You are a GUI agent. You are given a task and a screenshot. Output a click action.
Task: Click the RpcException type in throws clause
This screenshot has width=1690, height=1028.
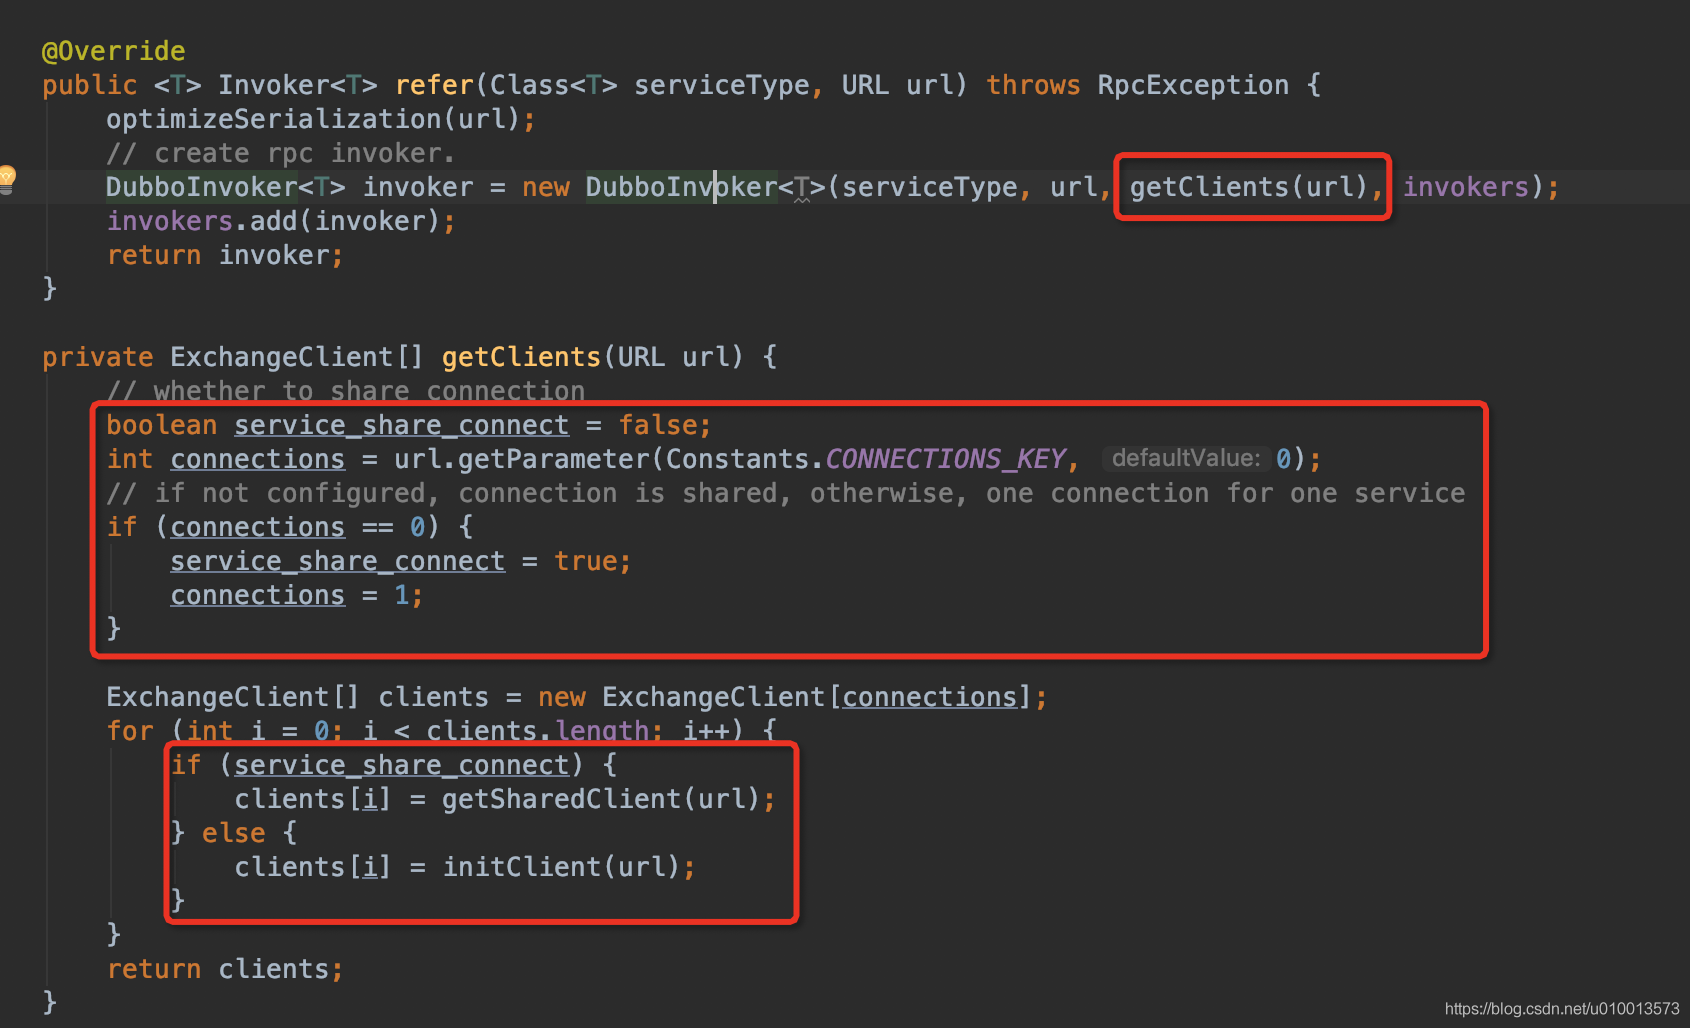(x=1192, y=86)
